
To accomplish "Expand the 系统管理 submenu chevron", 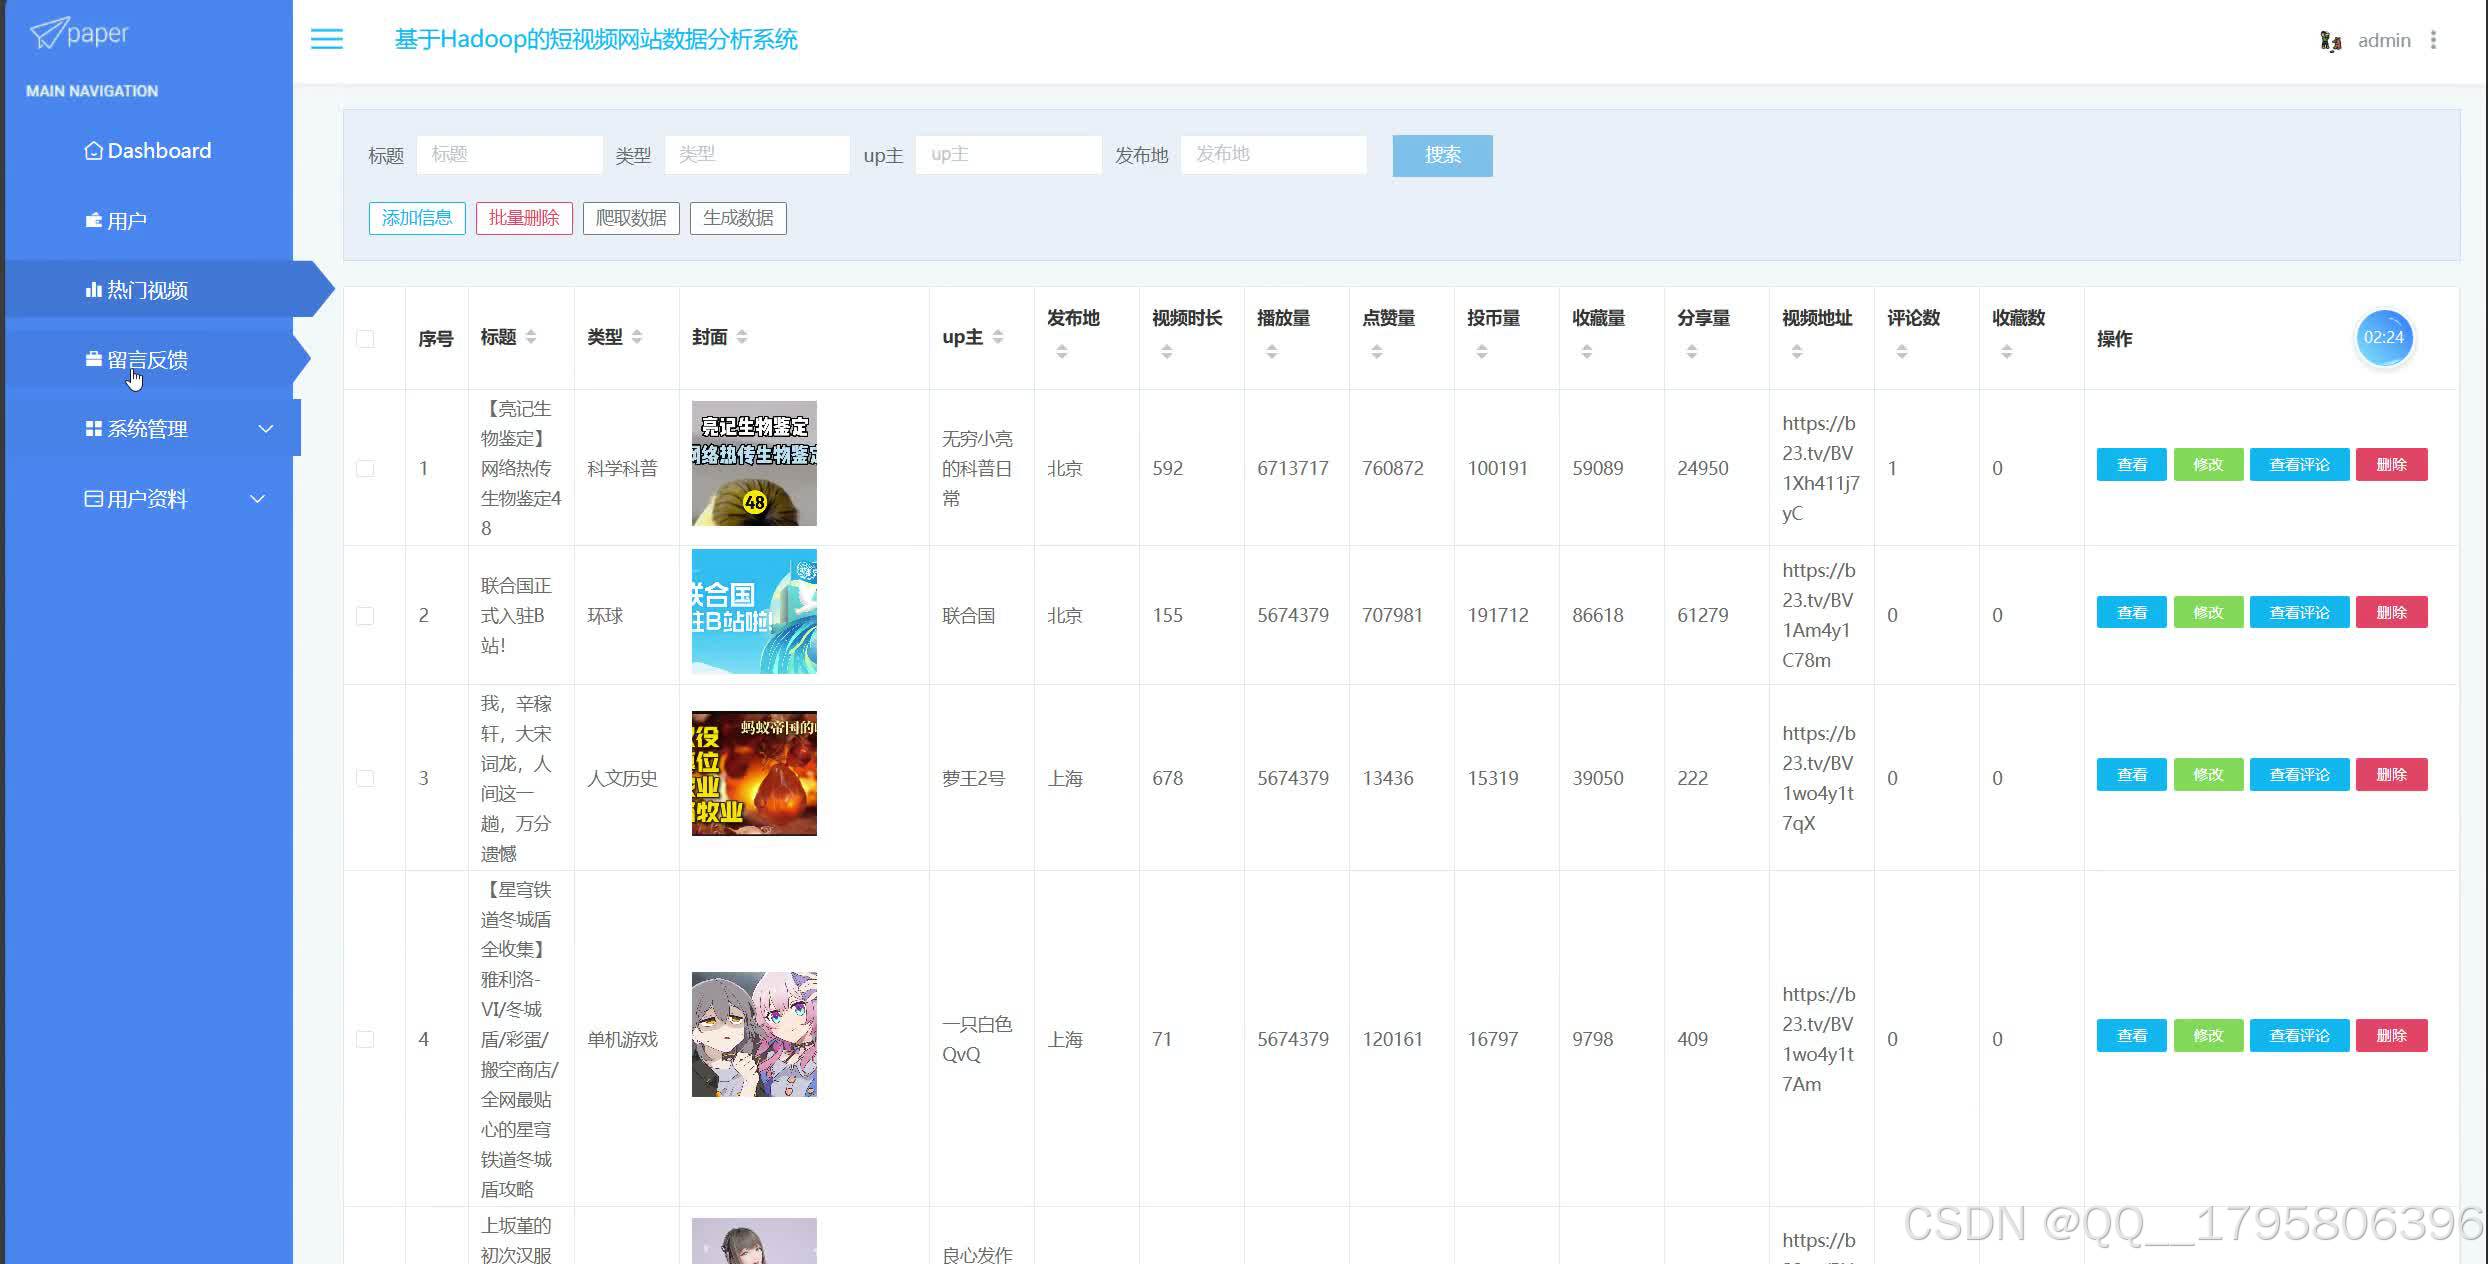I will click(x=265, y=429).
